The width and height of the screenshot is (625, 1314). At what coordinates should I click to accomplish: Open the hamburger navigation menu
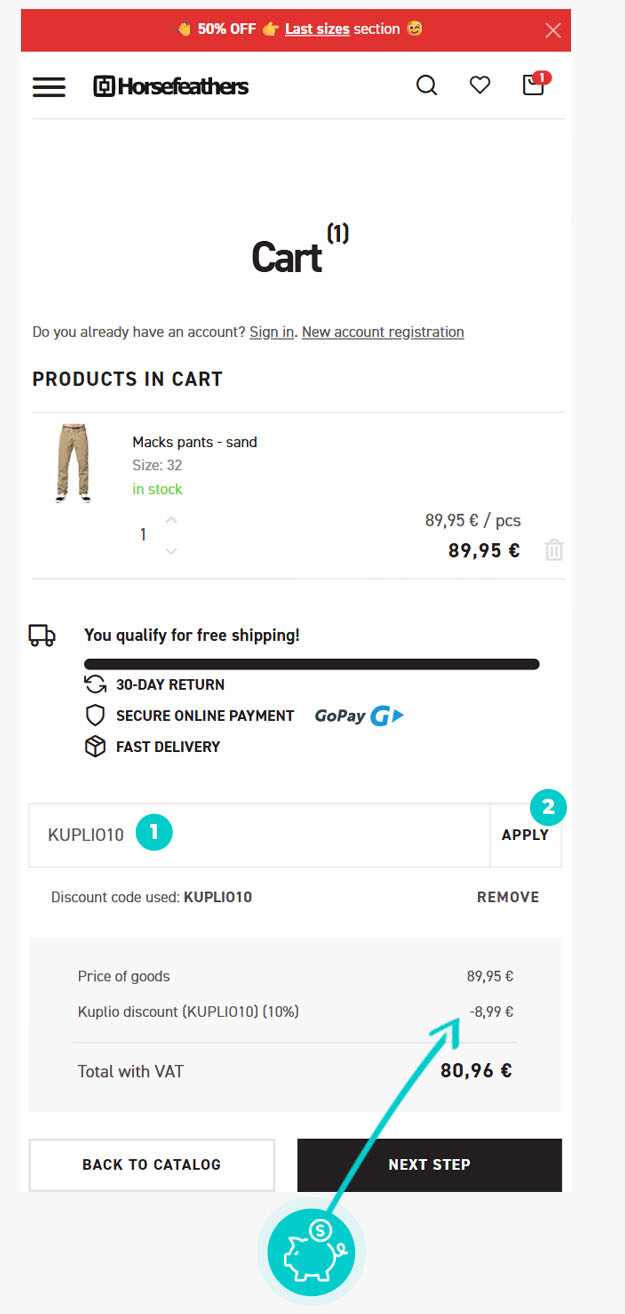pyautogui.click(x=49, y=86)
